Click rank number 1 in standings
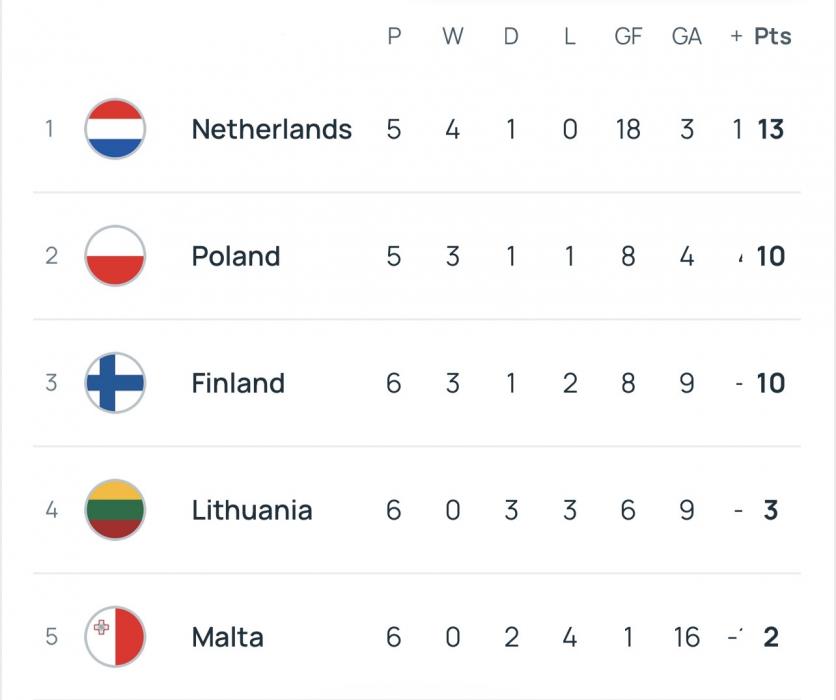 pyautogui.click(x=48, y=129)
